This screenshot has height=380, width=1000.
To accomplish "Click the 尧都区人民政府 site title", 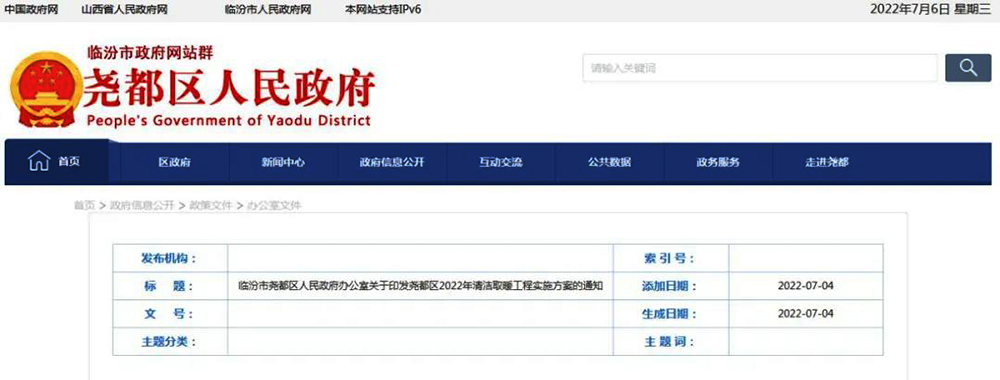I will (230, 88).
